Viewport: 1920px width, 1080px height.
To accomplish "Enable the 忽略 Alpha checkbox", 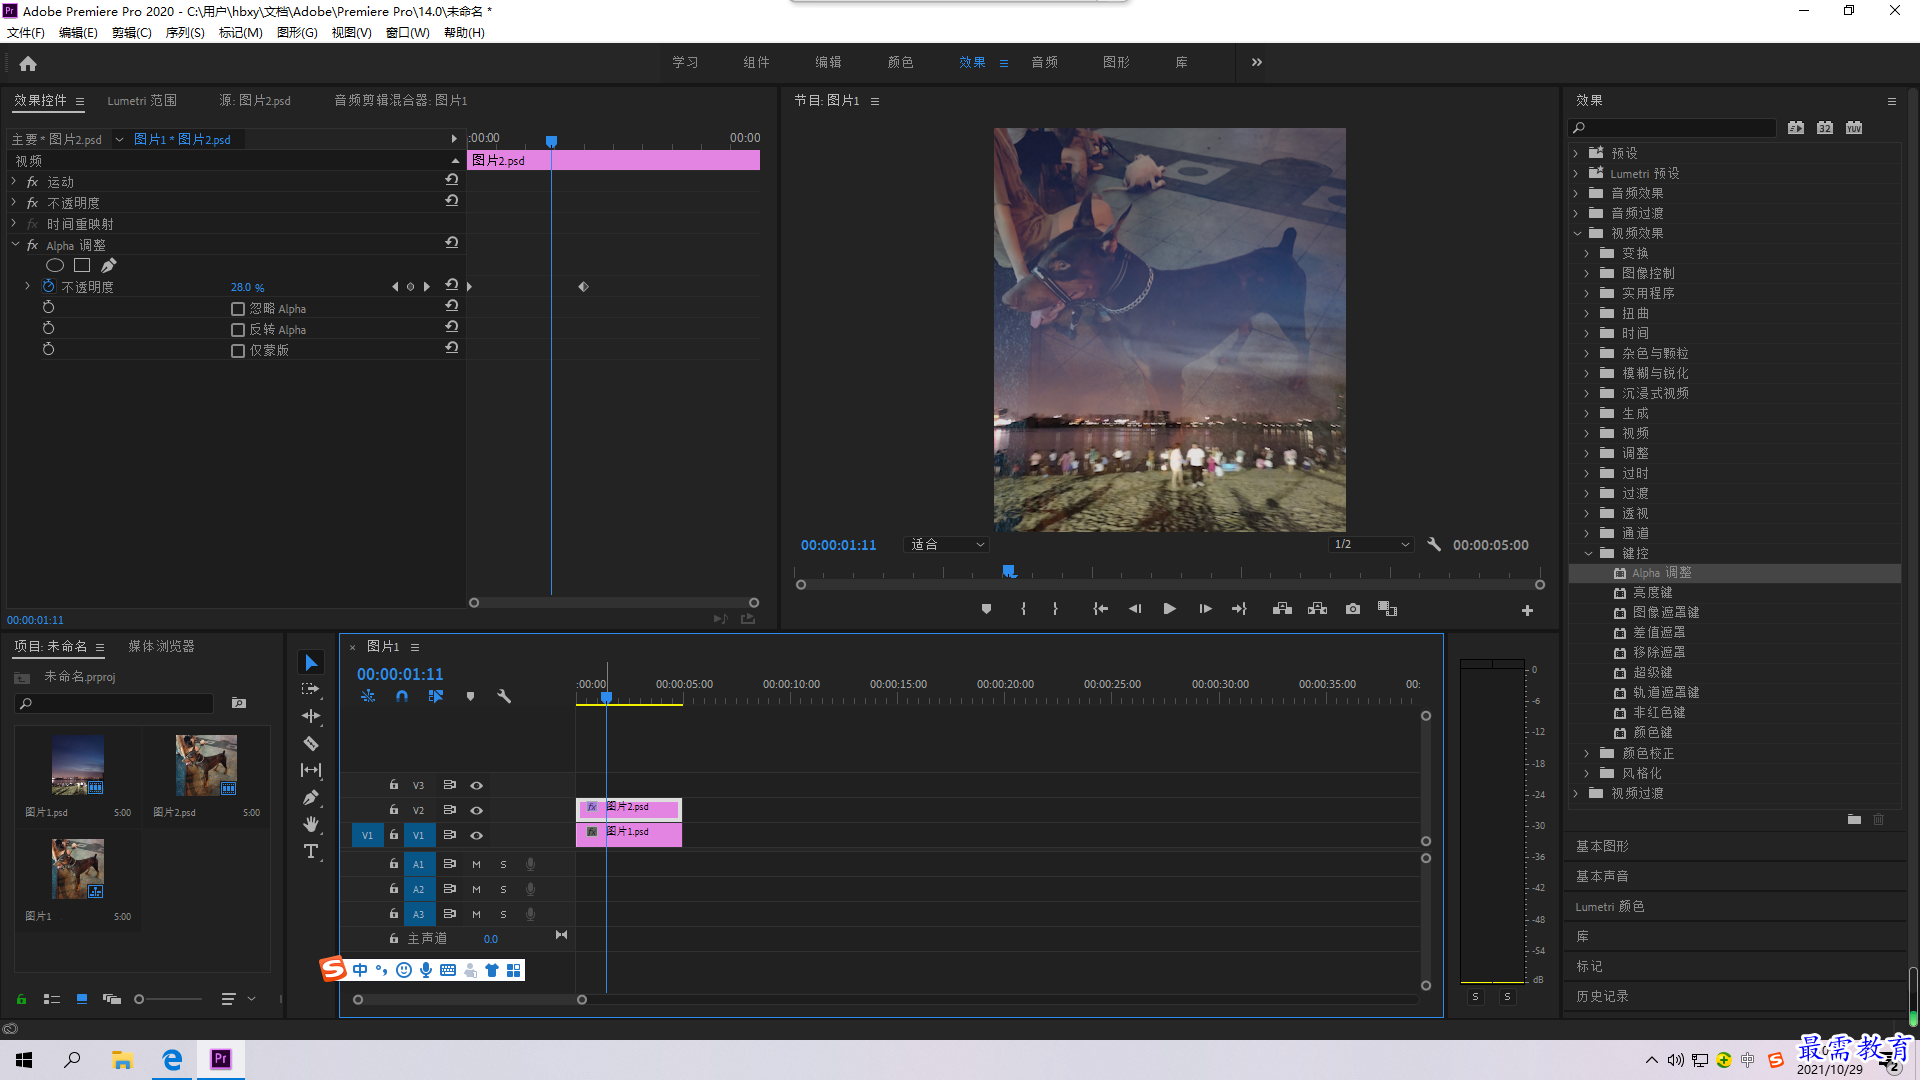I will coord(238,309).
